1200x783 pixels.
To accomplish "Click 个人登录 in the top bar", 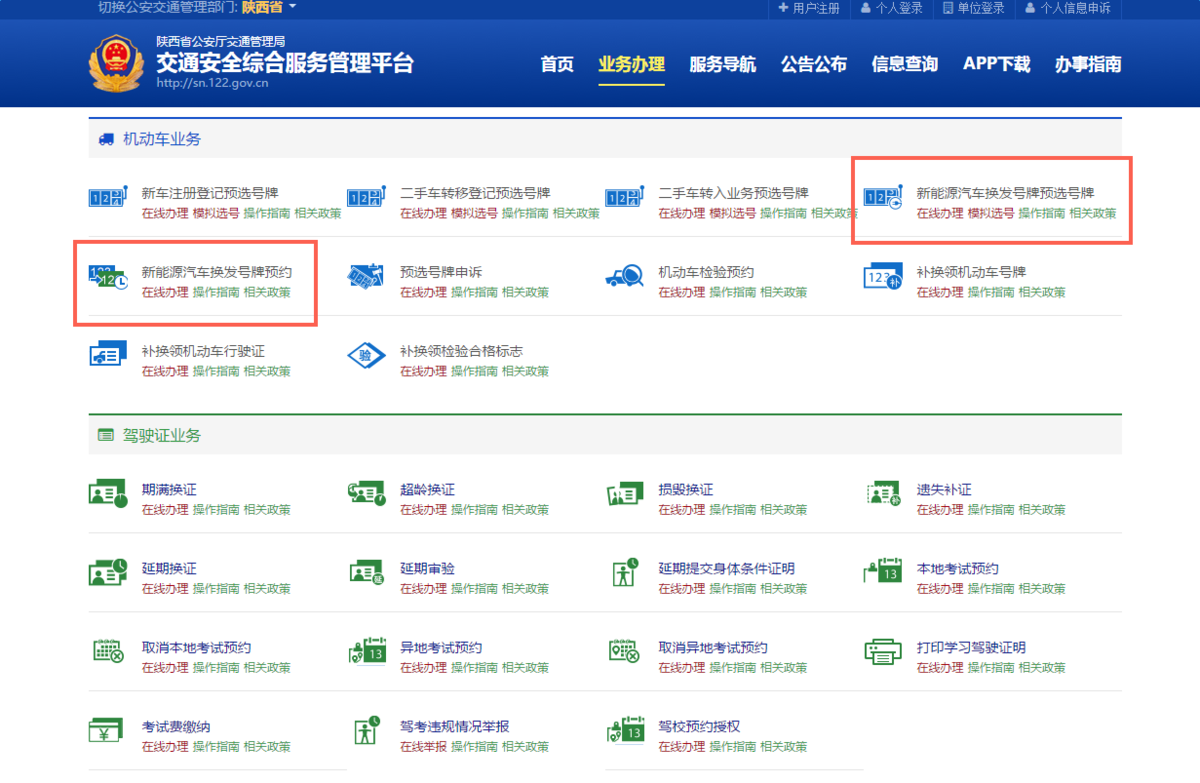I will [891, 8].
